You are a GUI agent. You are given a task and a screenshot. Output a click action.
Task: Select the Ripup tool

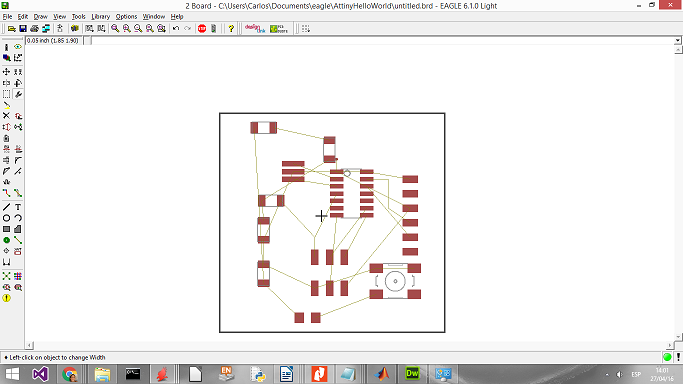tap(18, 193)
